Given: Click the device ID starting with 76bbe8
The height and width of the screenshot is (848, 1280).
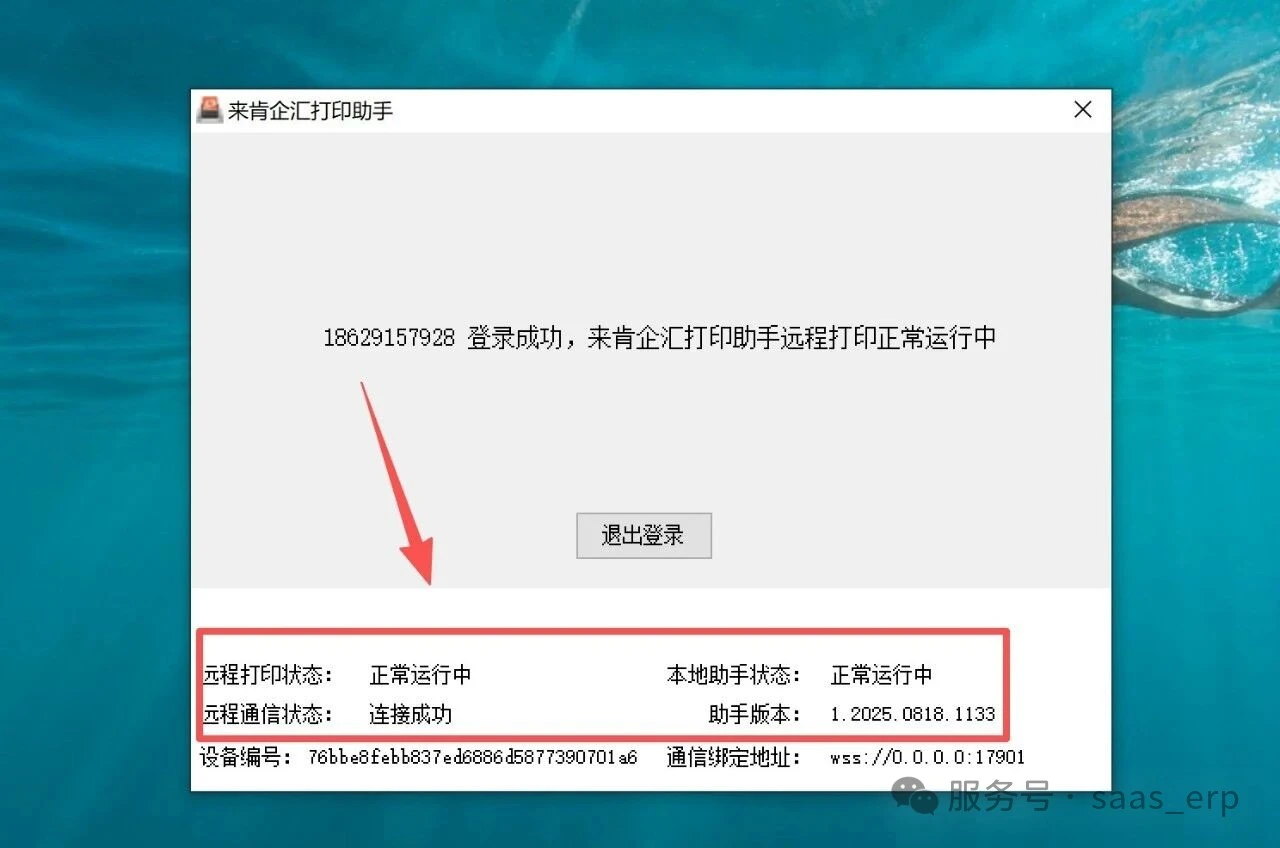Looking at the screenshot, I should [473, 757].
